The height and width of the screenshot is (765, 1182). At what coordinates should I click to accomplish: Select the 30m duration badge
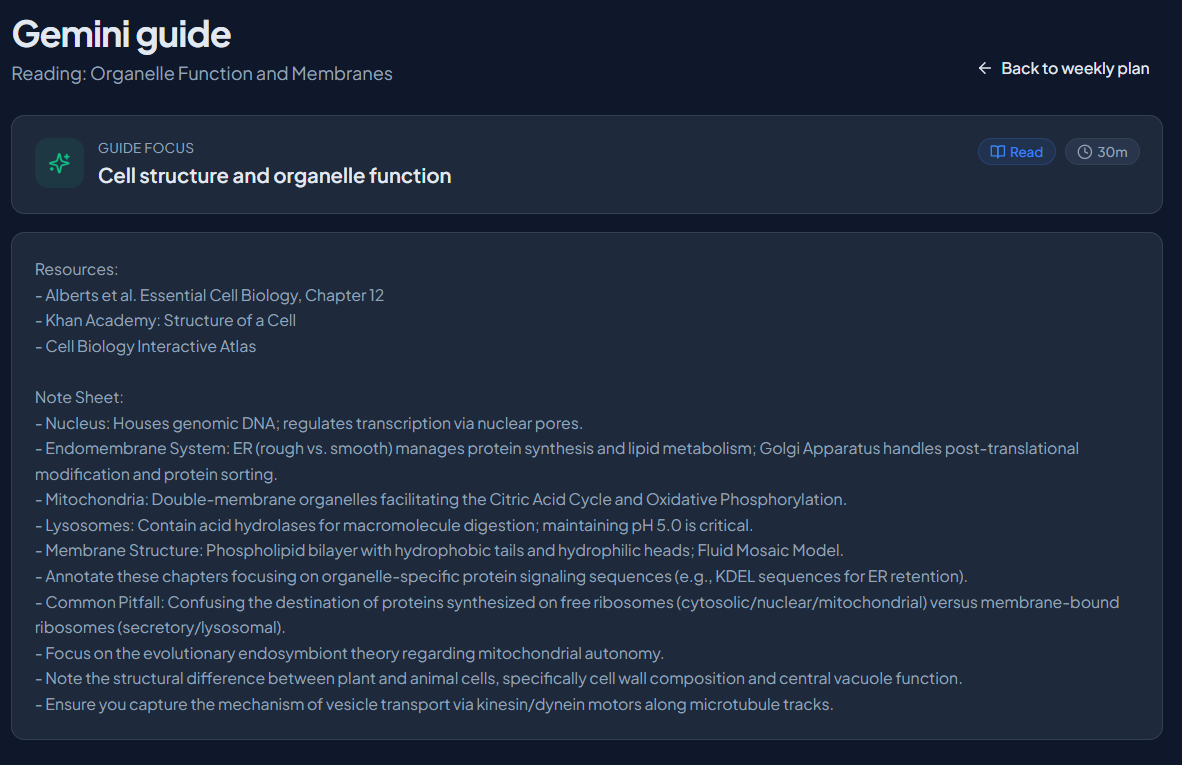coord(1101,152)
